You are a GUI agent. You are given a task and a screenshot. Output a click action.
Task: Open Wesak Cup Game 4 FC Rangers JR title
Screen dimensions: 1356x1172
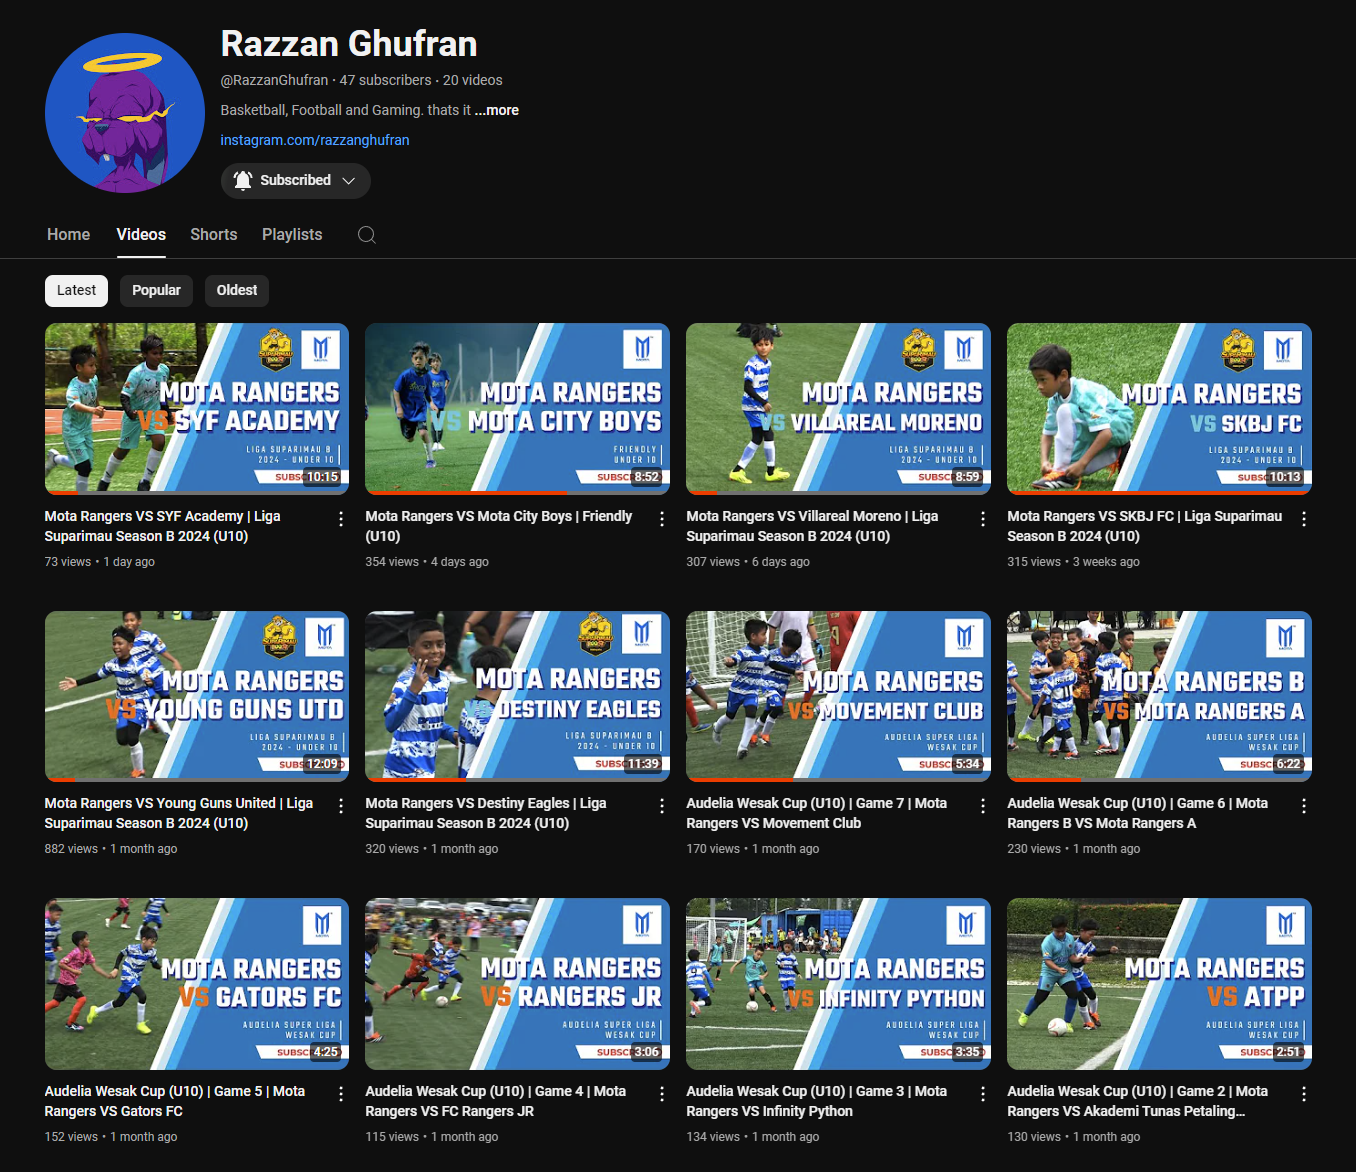click(496, 1101)
